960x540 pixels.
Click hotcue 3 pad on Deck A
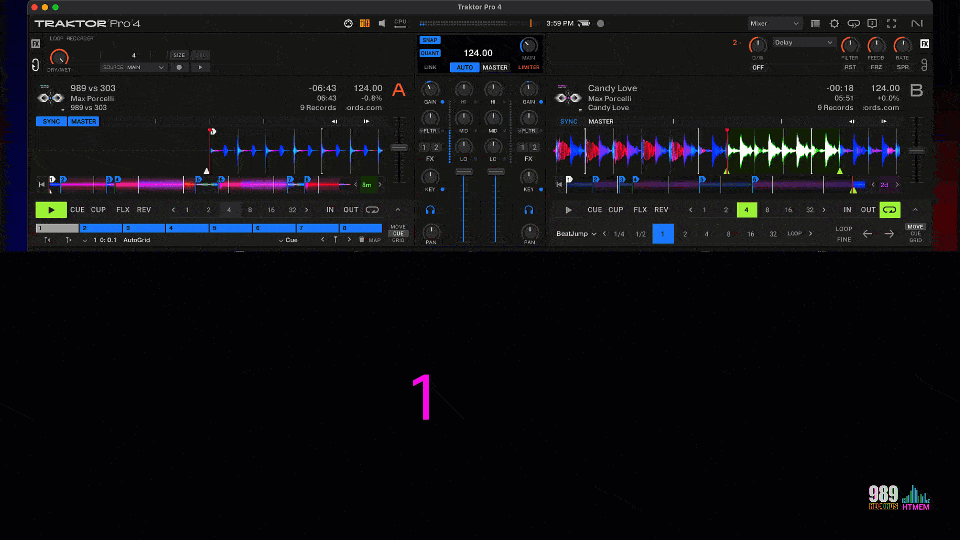pos(144,228)
